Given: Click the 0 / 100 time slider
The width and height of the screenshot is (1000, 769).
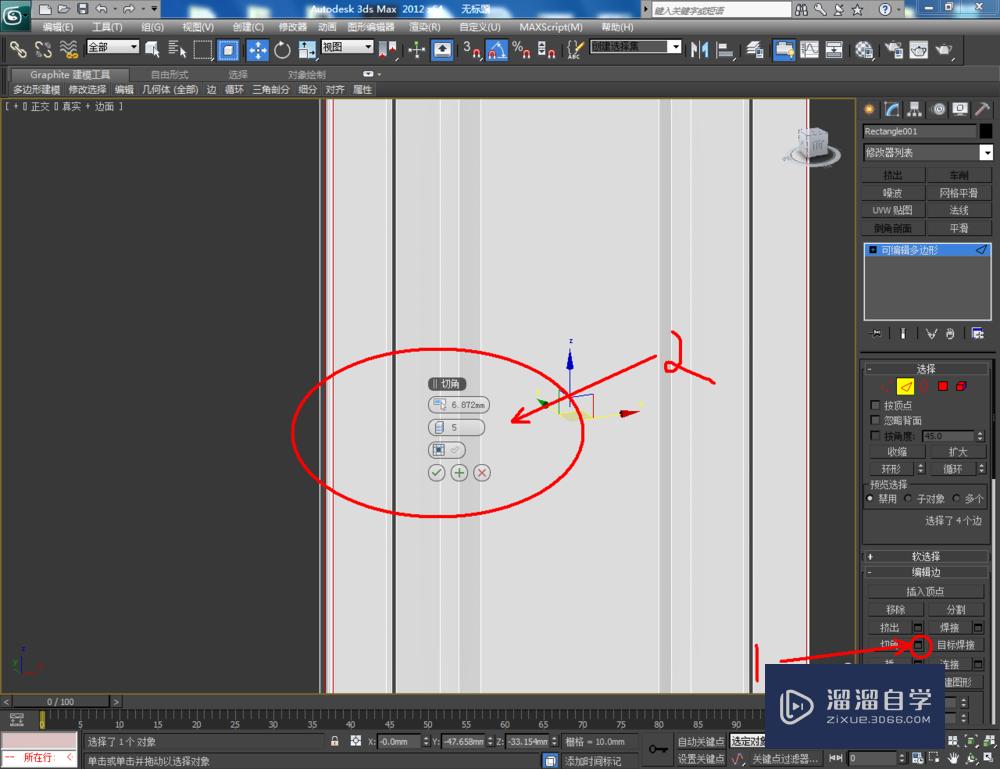Looking at the screenshot, I should click(x=61, y=701).
